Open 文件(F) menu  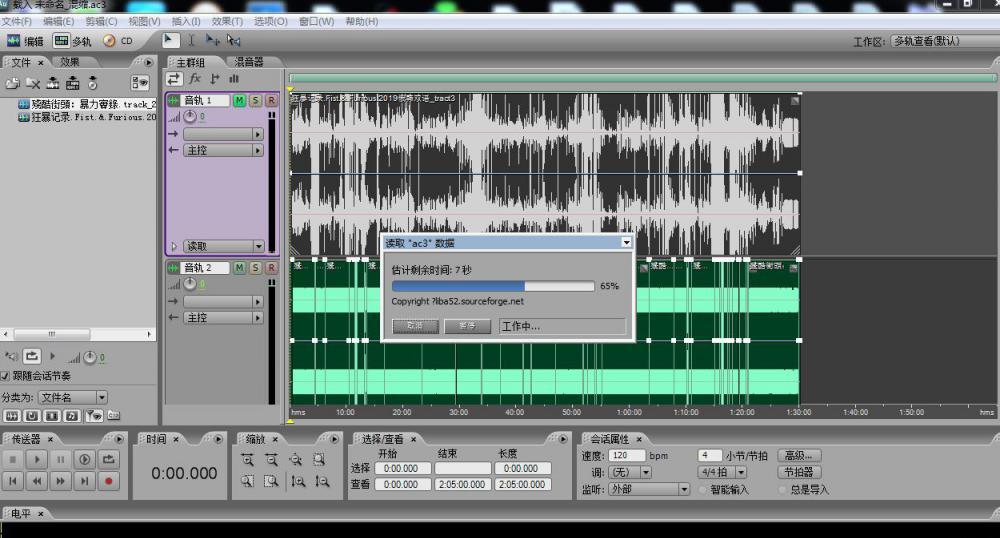click(17, 21)
